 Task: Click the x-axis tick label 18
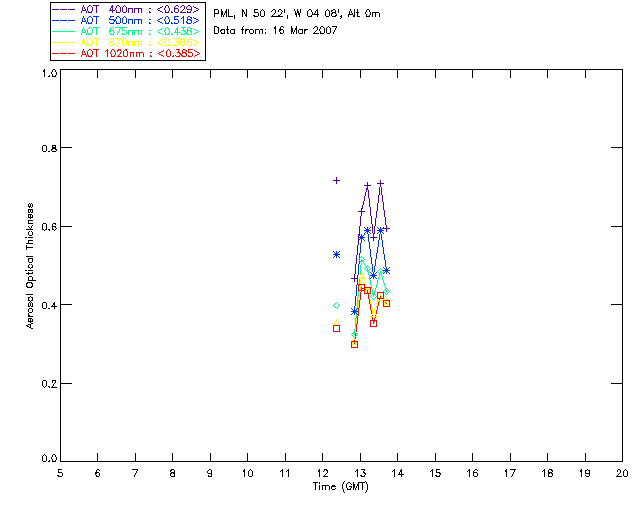(x=548, y=473)
